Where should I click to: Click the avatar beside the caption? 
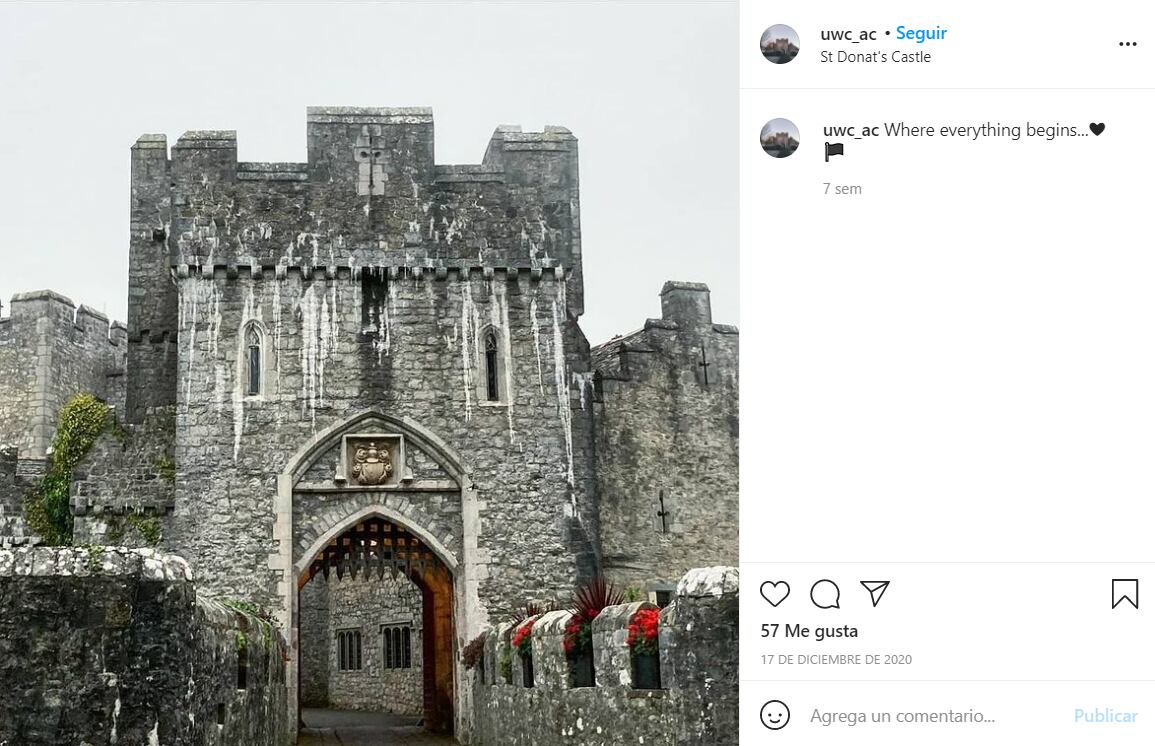780,138
